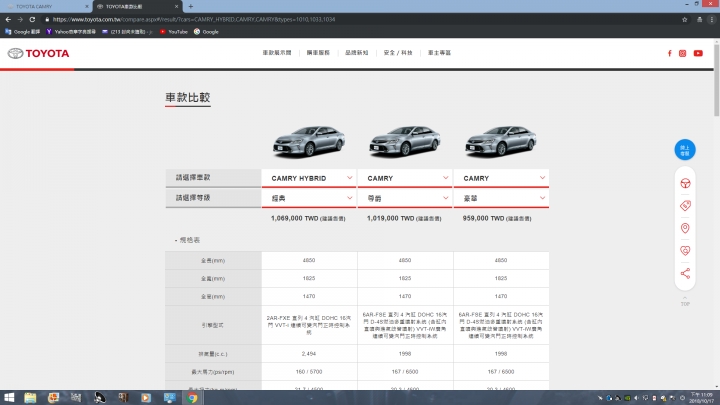Open 車款展示間 navigation menu
The image size is (720, 405).
[x=277, y=53]
